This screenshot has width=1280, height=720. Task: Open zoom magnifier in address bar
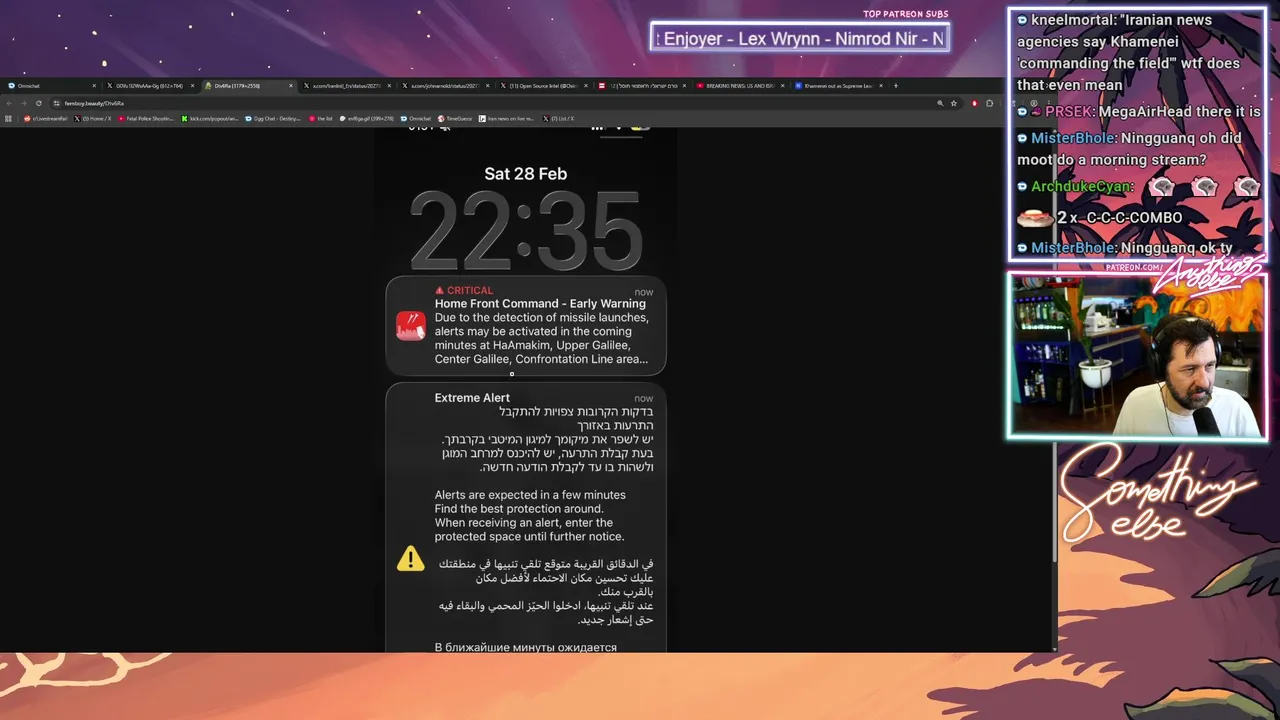(940, 103)
